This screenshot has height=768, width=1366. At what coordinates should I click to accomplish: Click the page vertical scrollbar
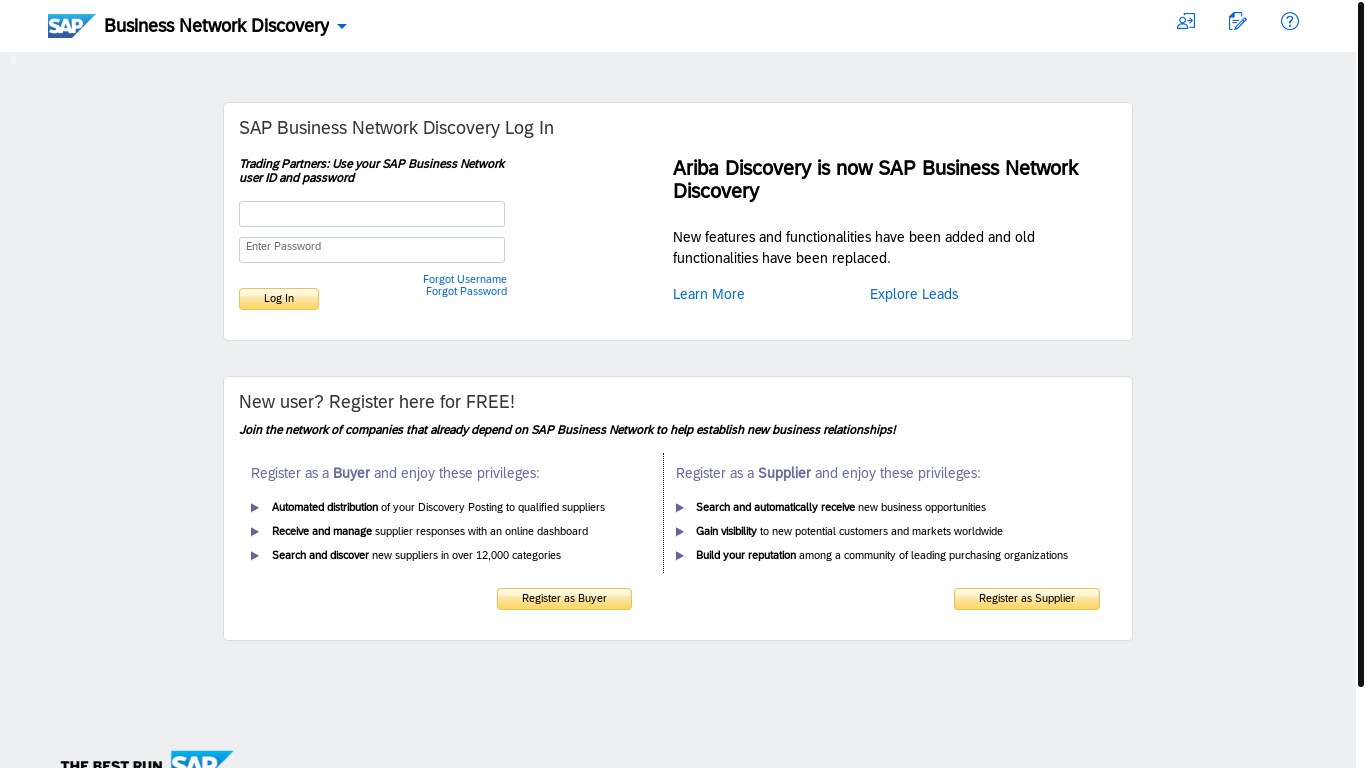1361,343
